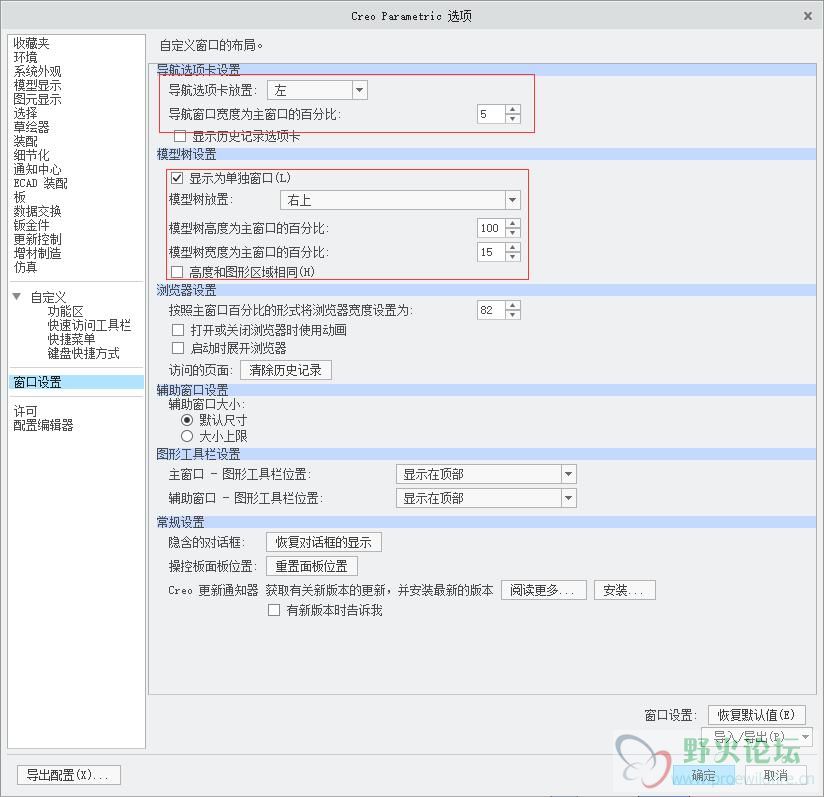
Task: Click browser width field showing 82
Action: pyautogui.click(x=491, y=310)
